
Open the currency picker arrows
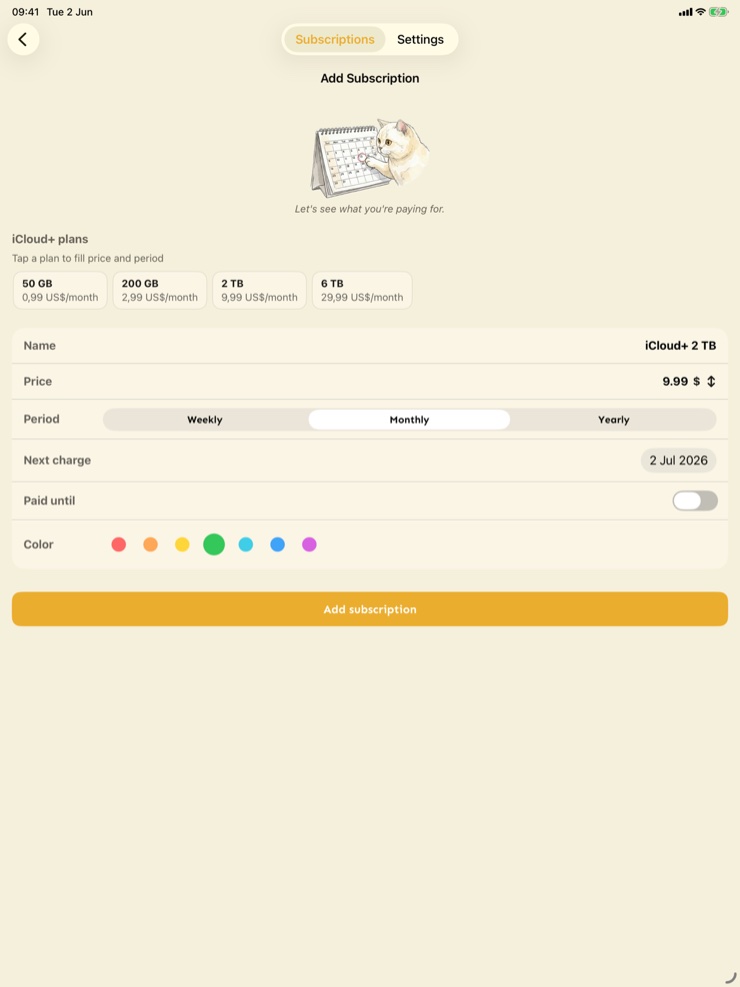click(x=711, y=381)
